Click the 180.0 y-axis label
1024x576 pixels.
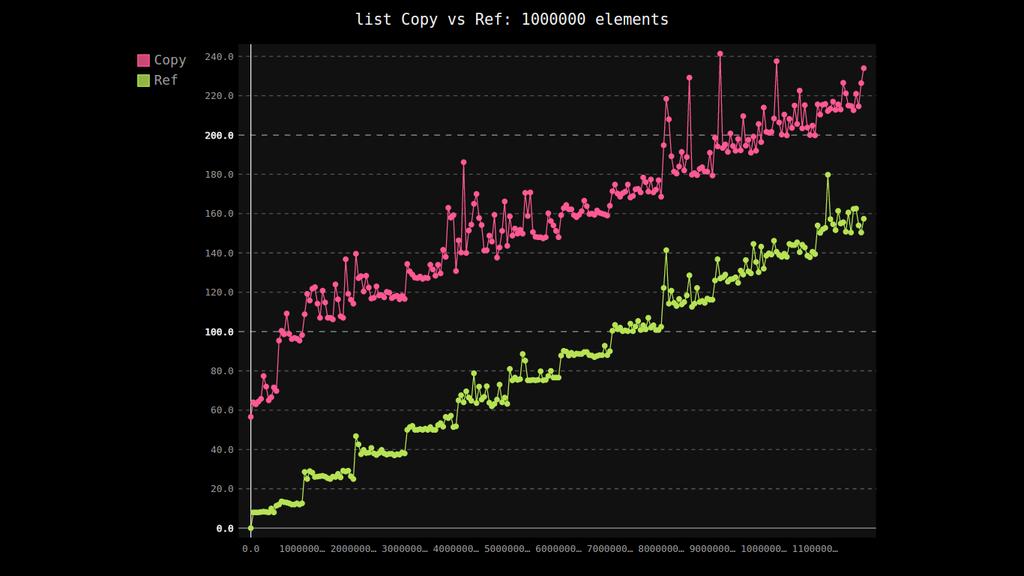pos(219,174)
